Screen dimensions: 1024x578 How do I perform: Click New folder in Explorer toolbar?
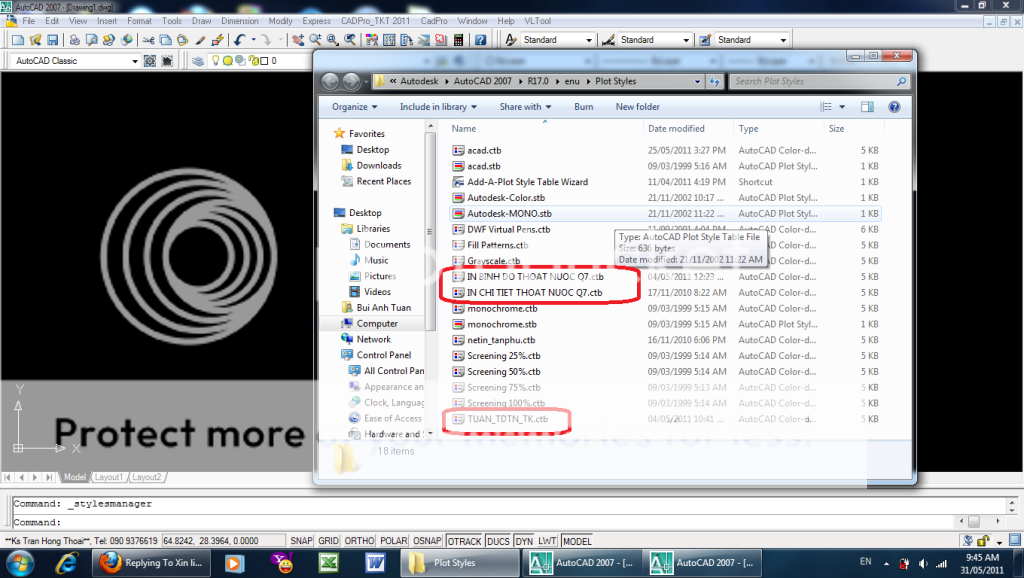(637, 106)
